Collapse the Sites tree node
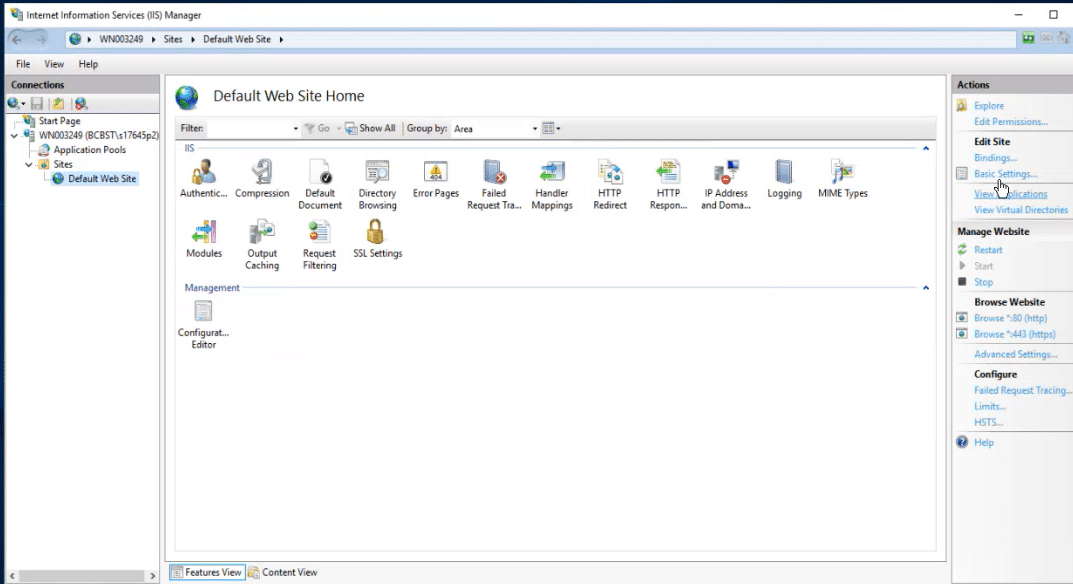The height and width of the screenshot is (584, 1073). click(x=30, y=164)
